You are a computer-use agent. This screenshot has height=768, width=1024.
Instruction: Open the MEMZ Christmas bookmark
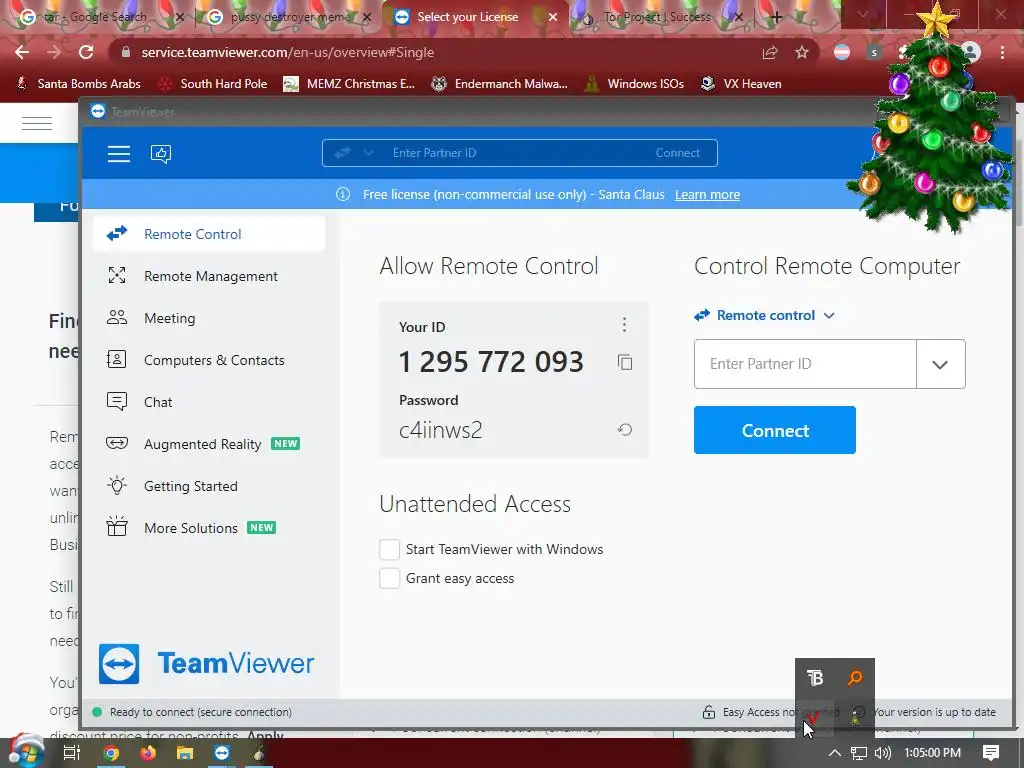tap(349, 84)
